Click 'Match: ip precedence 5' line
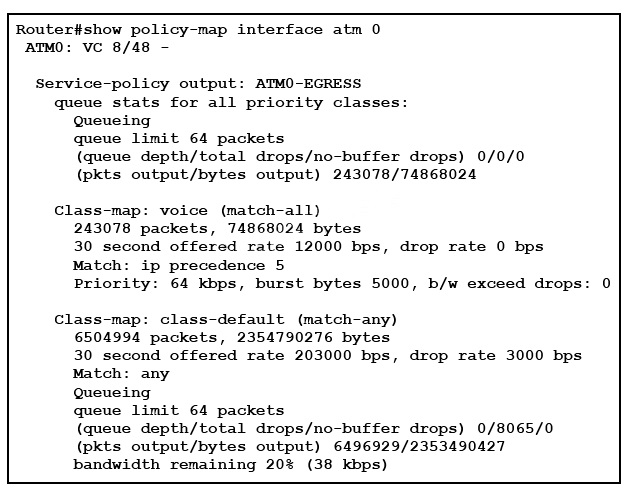Image resolution: width=624 pixels, height=491 pixels. click(x=179, y=265)
